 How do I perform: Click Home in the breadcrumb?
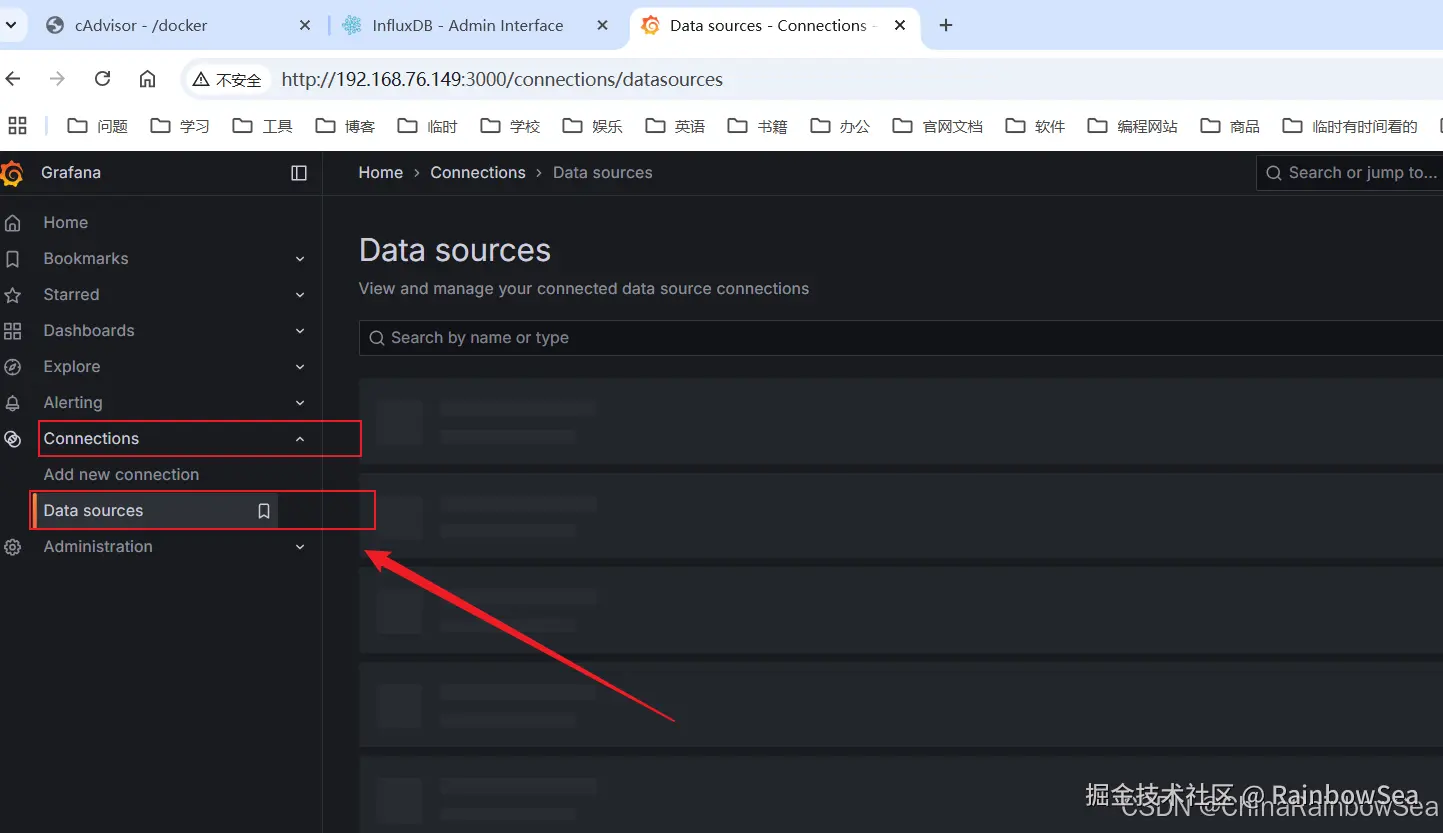click(381, 173)
